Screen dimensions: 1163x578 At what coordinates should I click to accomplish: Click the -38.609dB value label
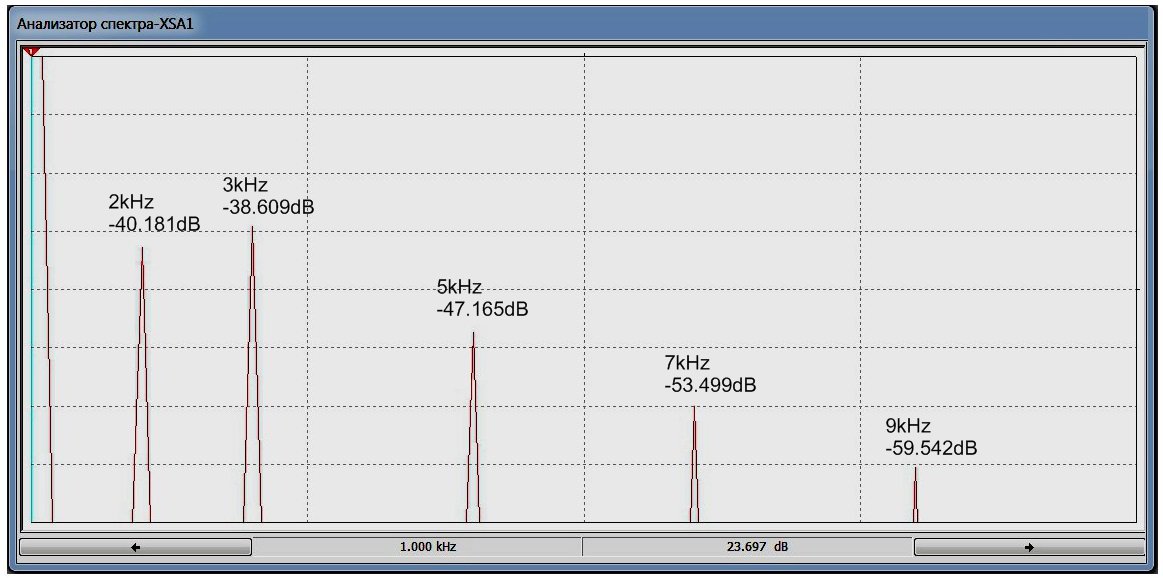[x=268, y=207]
